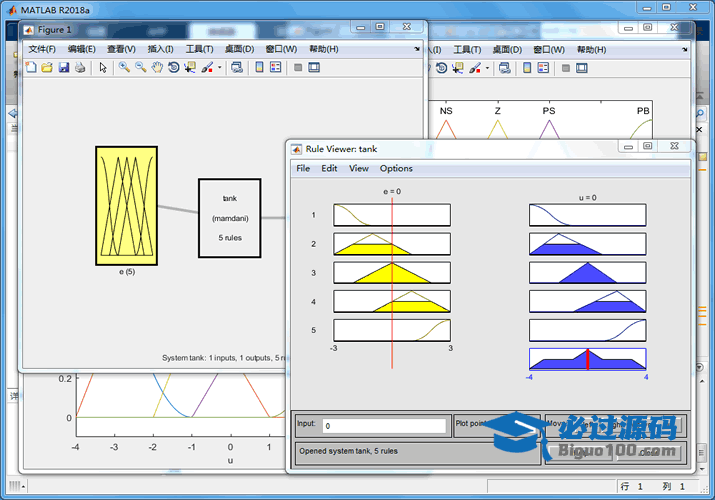Click Show Plot Tools icon in Figure 1
Screen dimensions: 715x500
(x=314, y=67)
